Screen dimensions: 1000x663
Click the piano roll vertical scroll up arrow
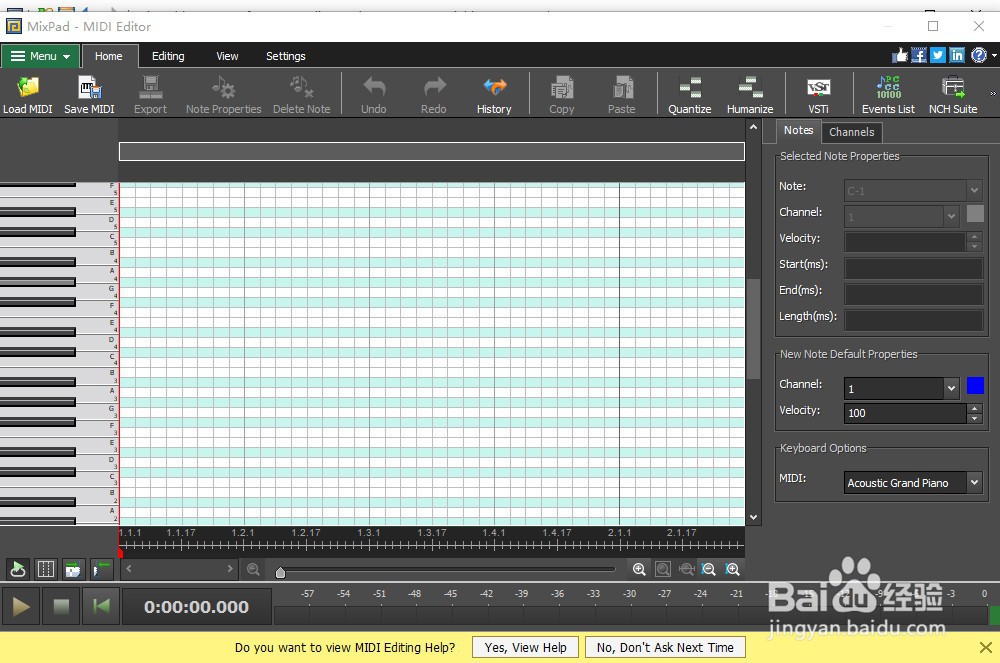point(753,127)
